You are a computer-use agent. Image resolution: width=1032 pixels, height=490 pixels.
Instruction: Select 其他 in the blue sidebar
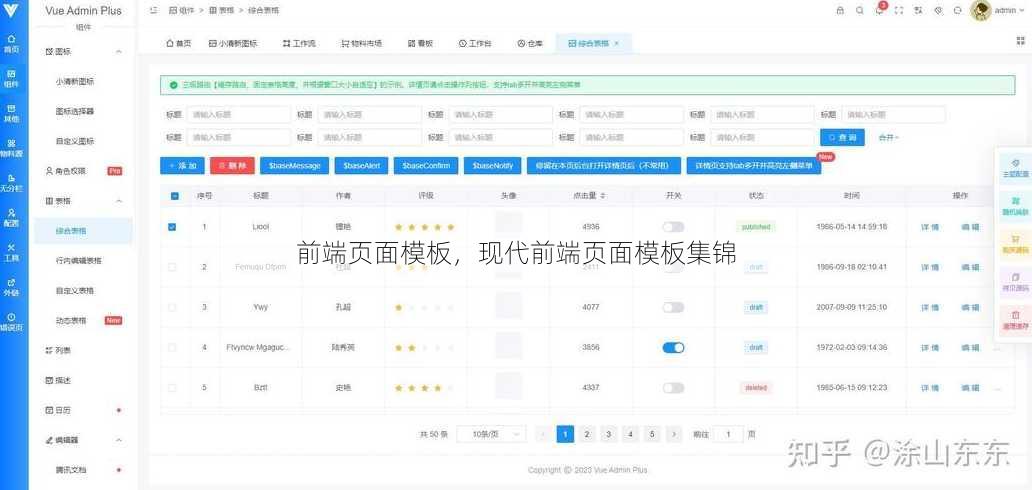coord(11,113)
